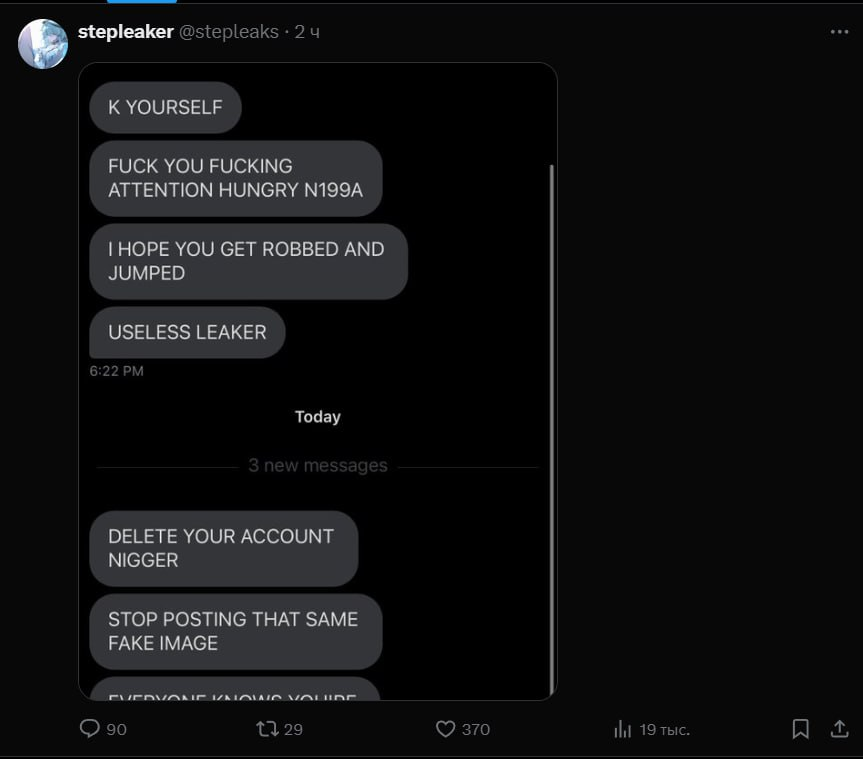Screen dimensions: 863x759
Task: Click the 29 reposts count
Action: [293, 729]
